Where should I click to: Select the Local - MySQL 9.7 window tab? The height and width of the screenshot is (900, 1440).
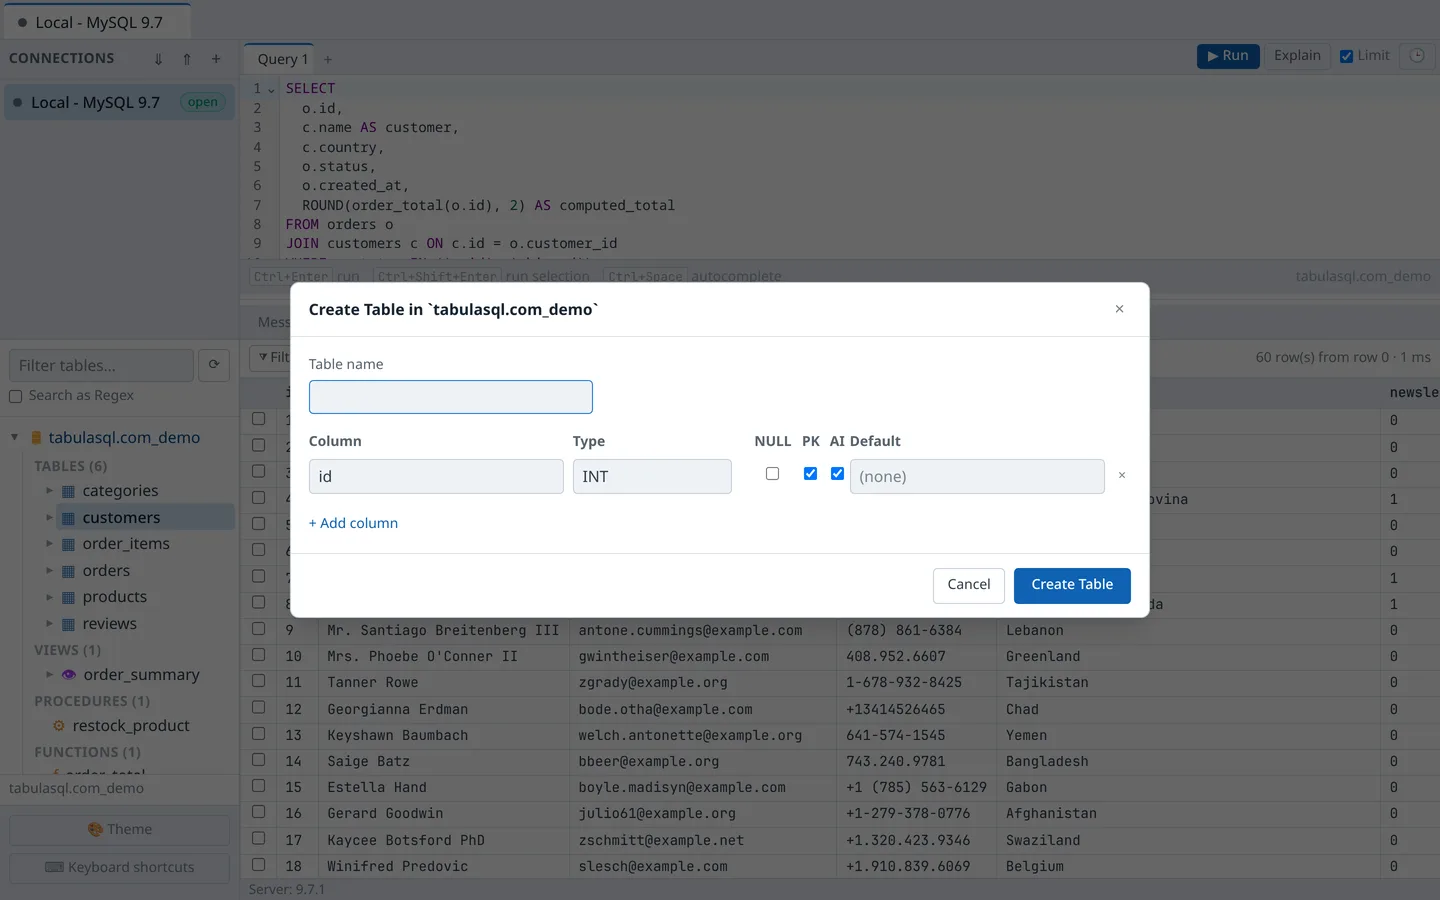pos(98,22)
